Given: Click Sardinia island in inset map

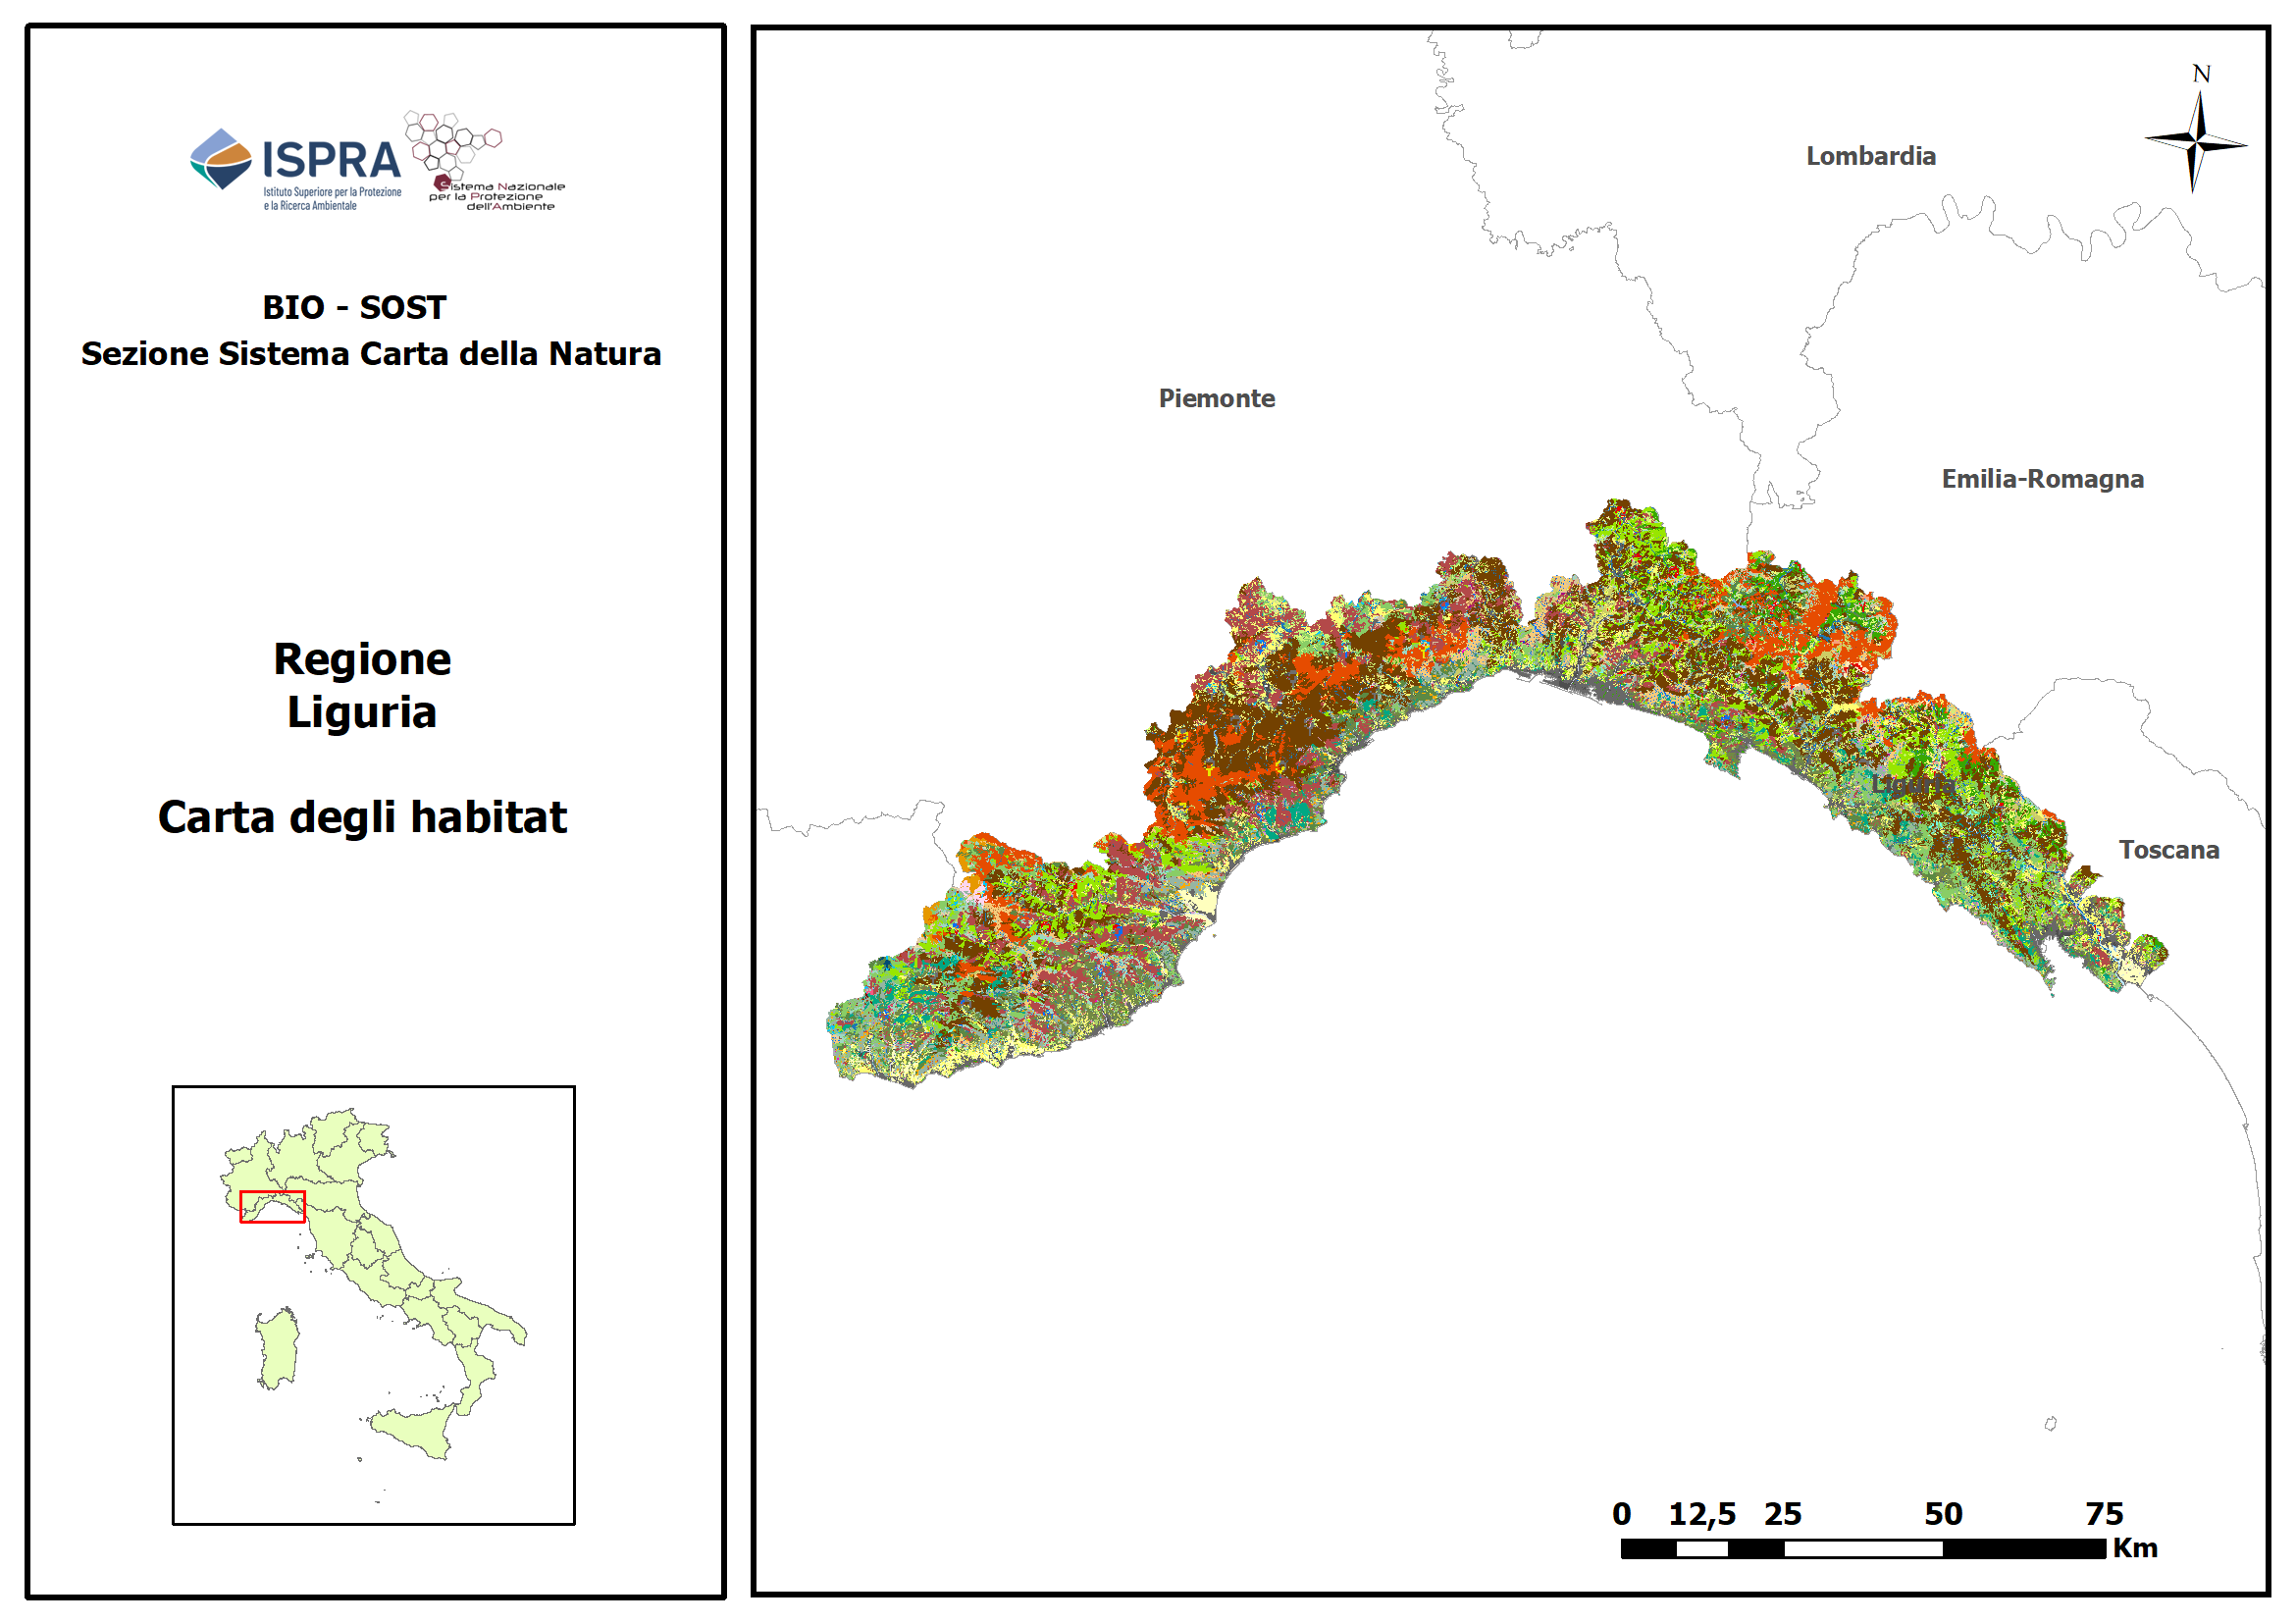Looking at the screenshot, I should tap(278, 1349).
